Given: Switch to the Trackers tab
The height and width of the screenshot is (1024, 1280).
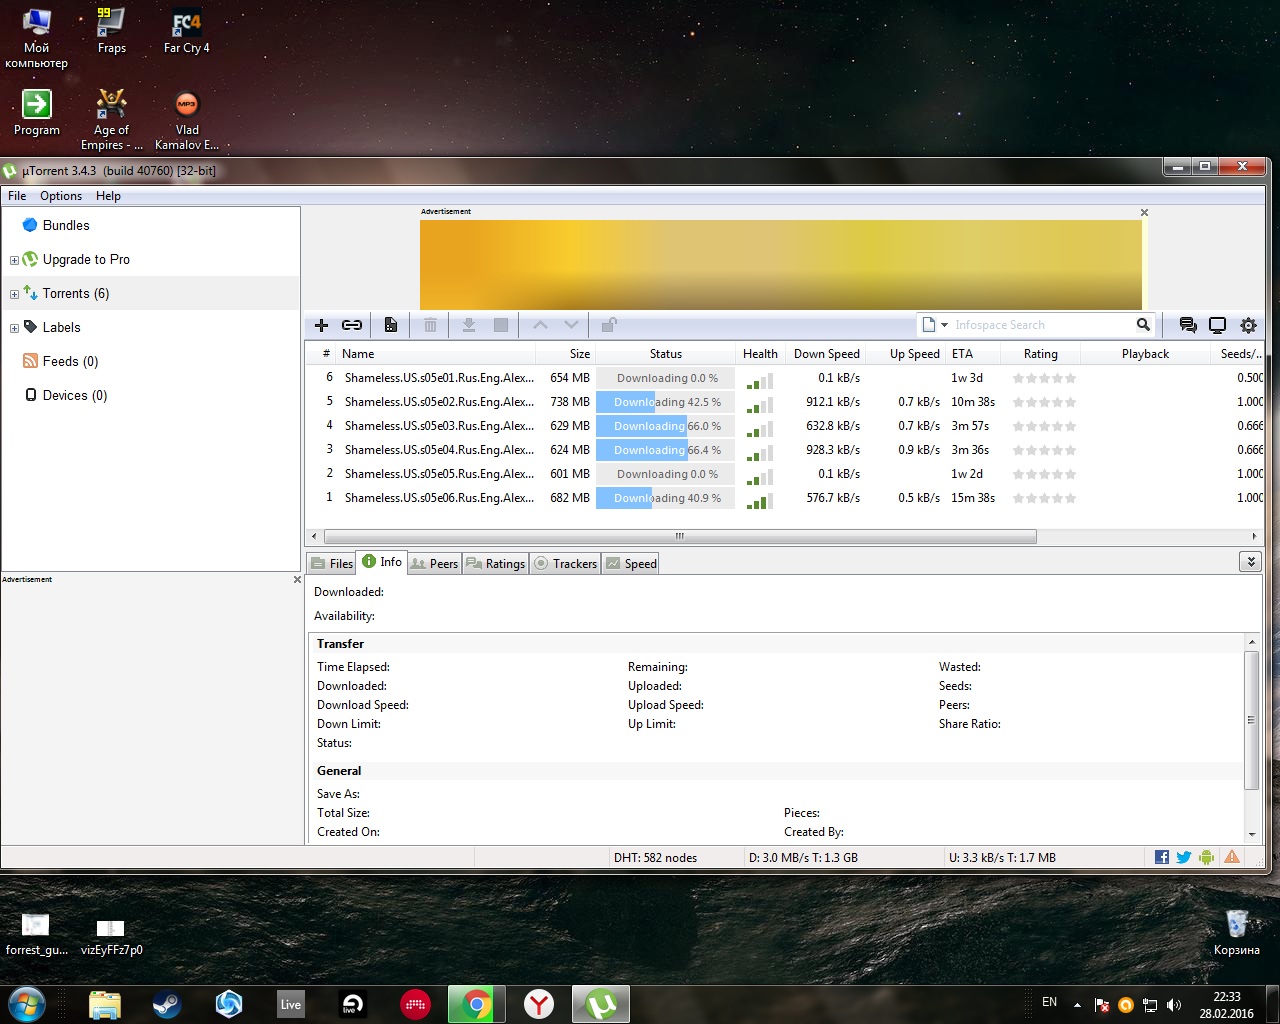Looking at the screenshot, I should click(566, 564).
